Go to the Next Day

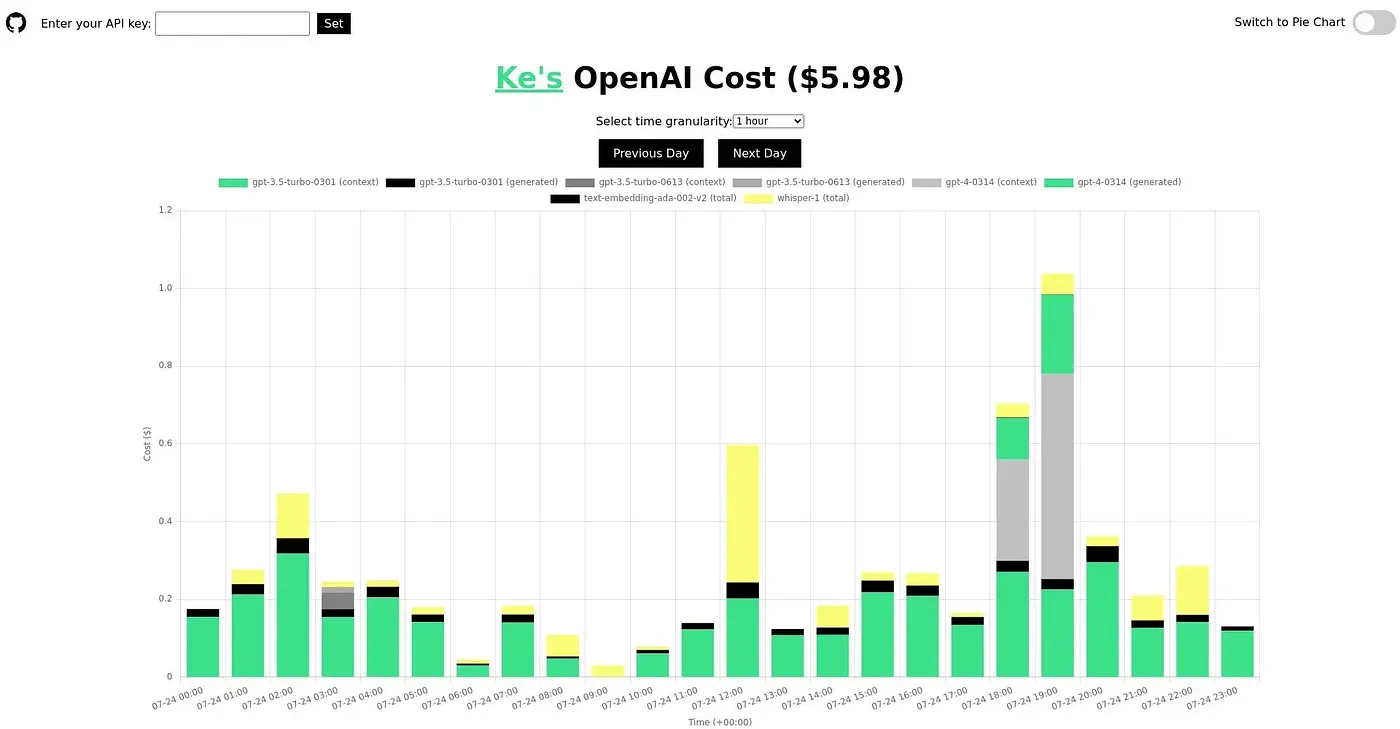[x=760, y=153]
